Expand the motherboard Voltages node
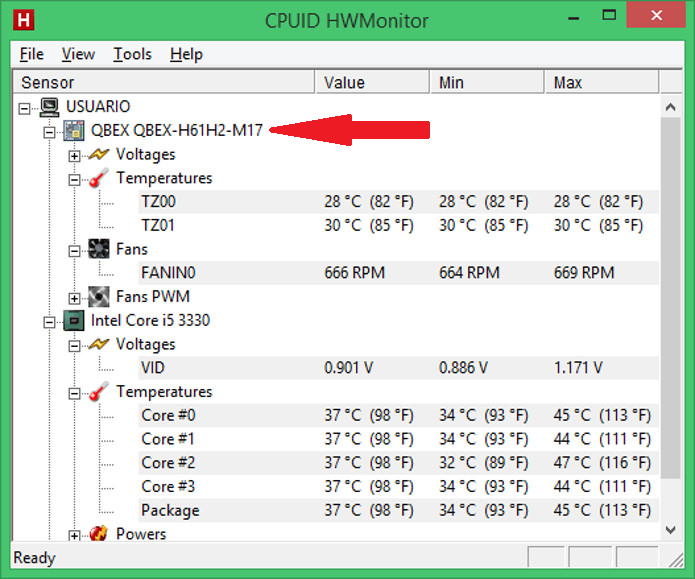 tap(74, 156)
